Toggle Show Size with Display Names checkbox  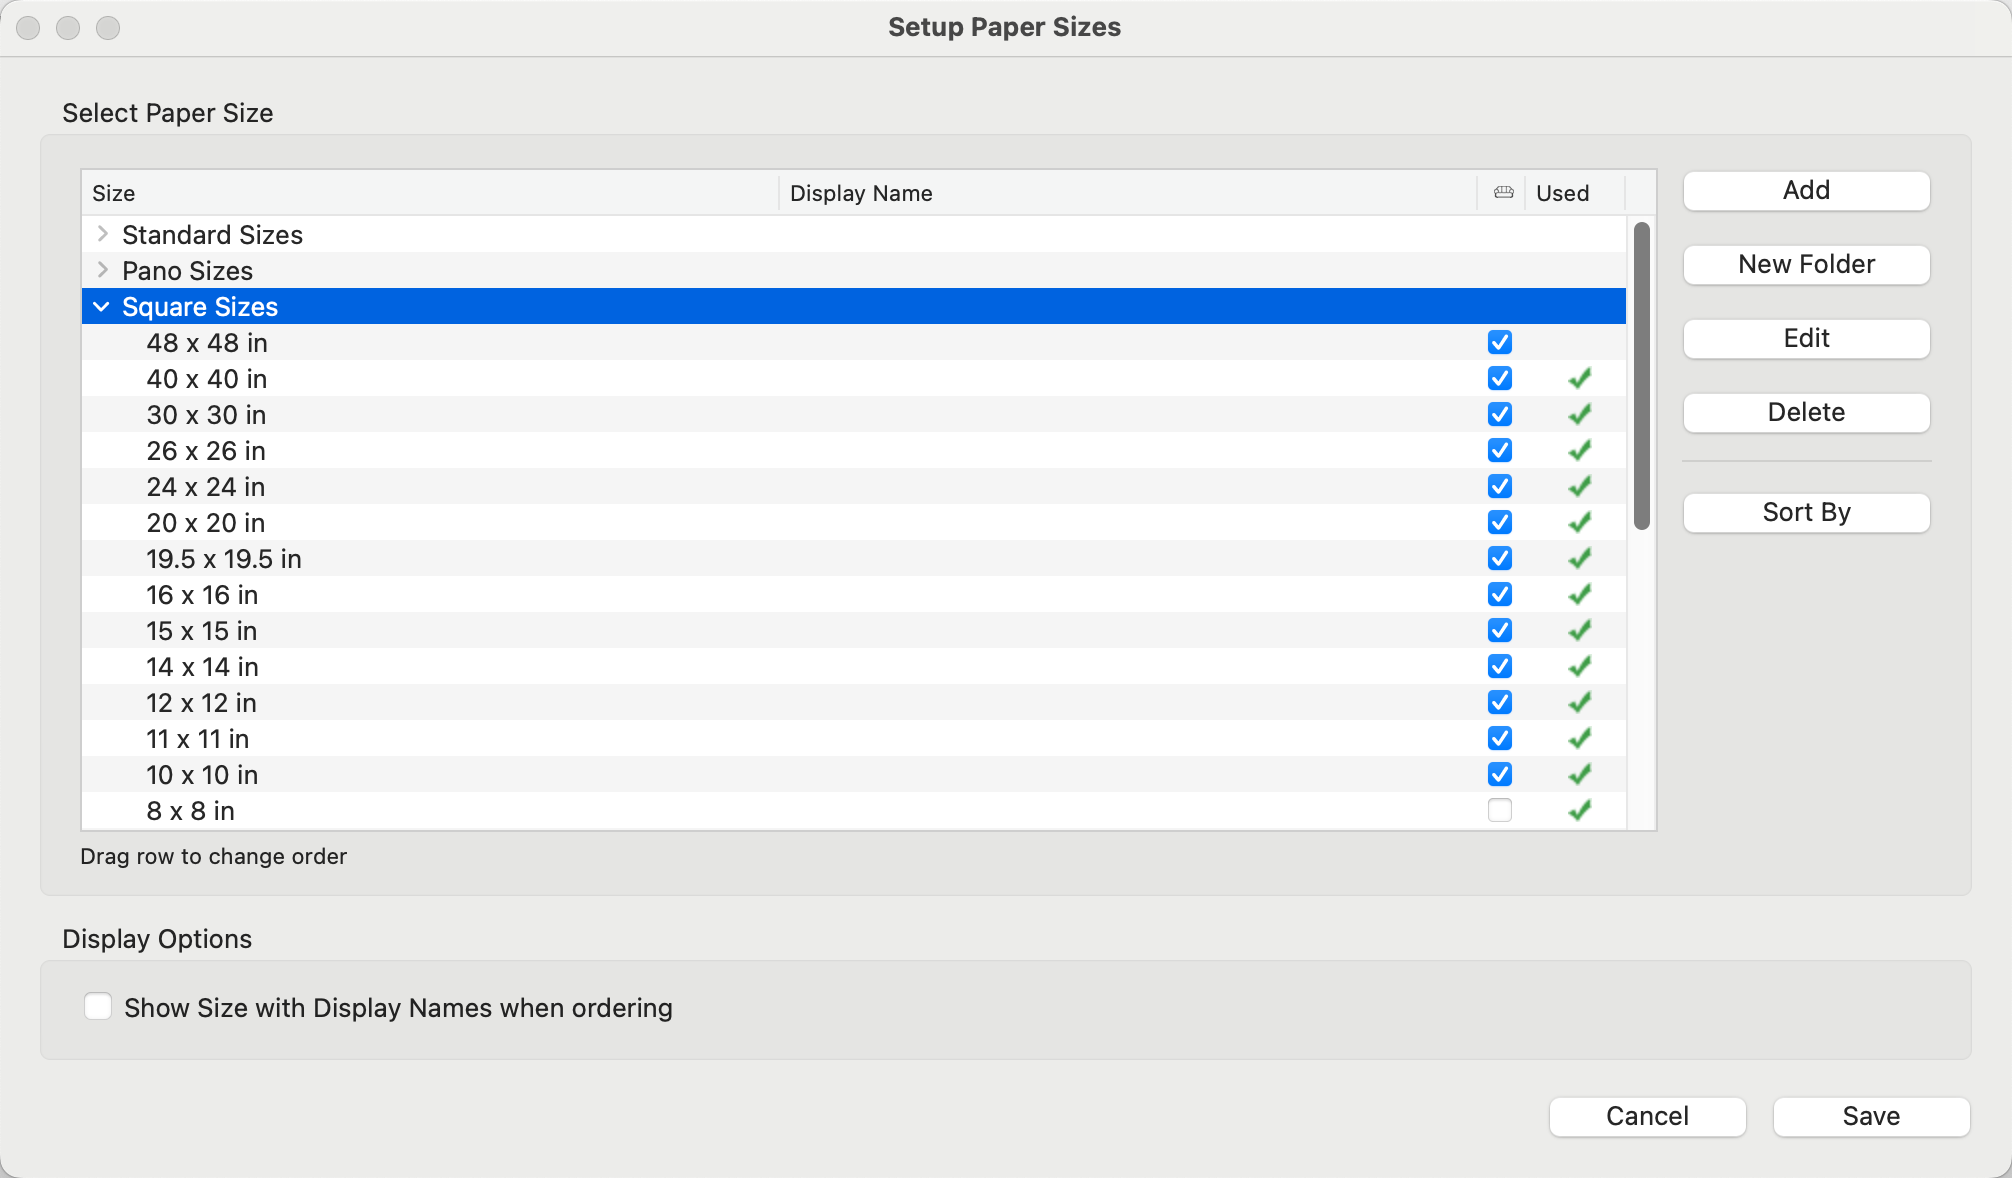coord(98,1007)
